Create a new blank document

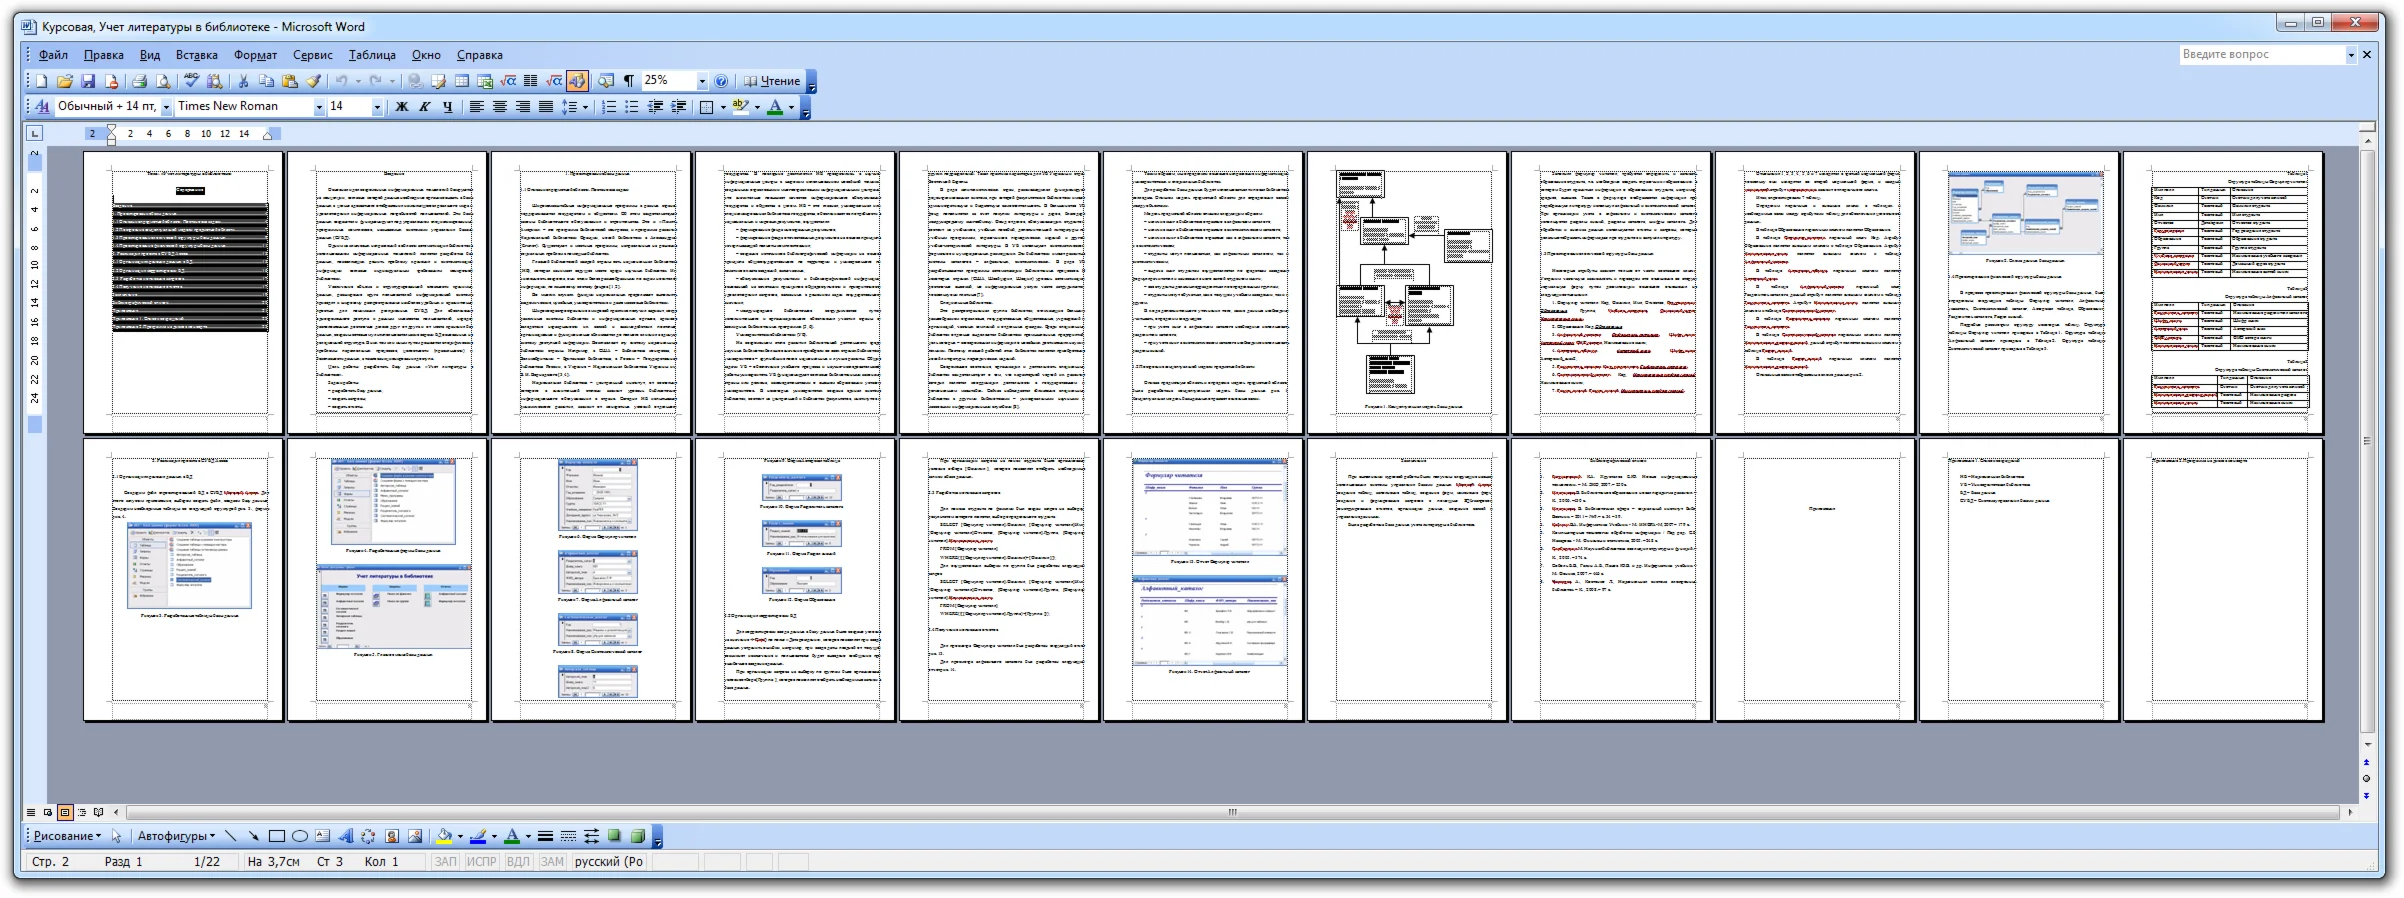click(41, 81)
